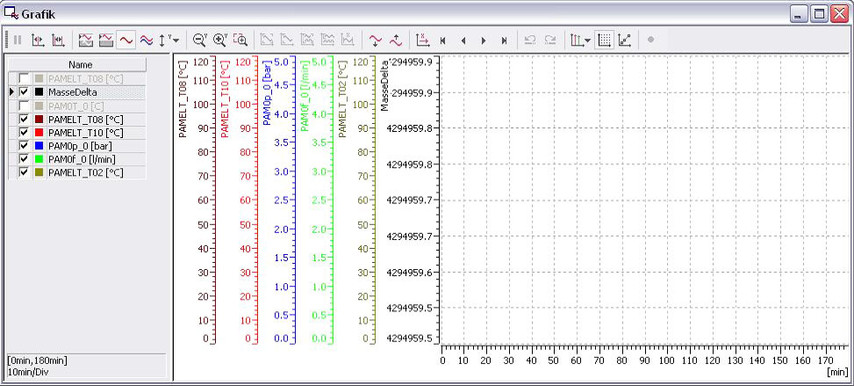Select the PAMELT_T02 [°C] row name
Screen dimensions: 854x386
click(86, 172)
